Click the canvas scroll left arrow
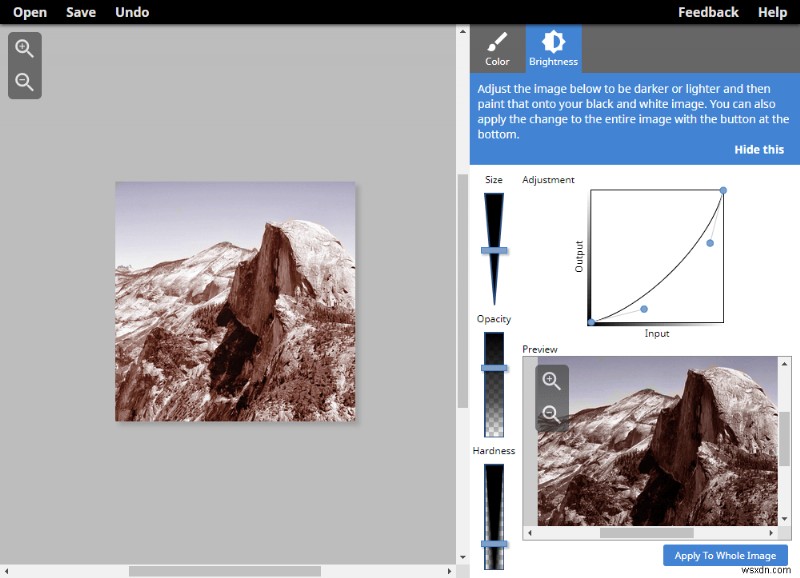The height and width of the screenshot is (578, 800). (x=6, y=571)
